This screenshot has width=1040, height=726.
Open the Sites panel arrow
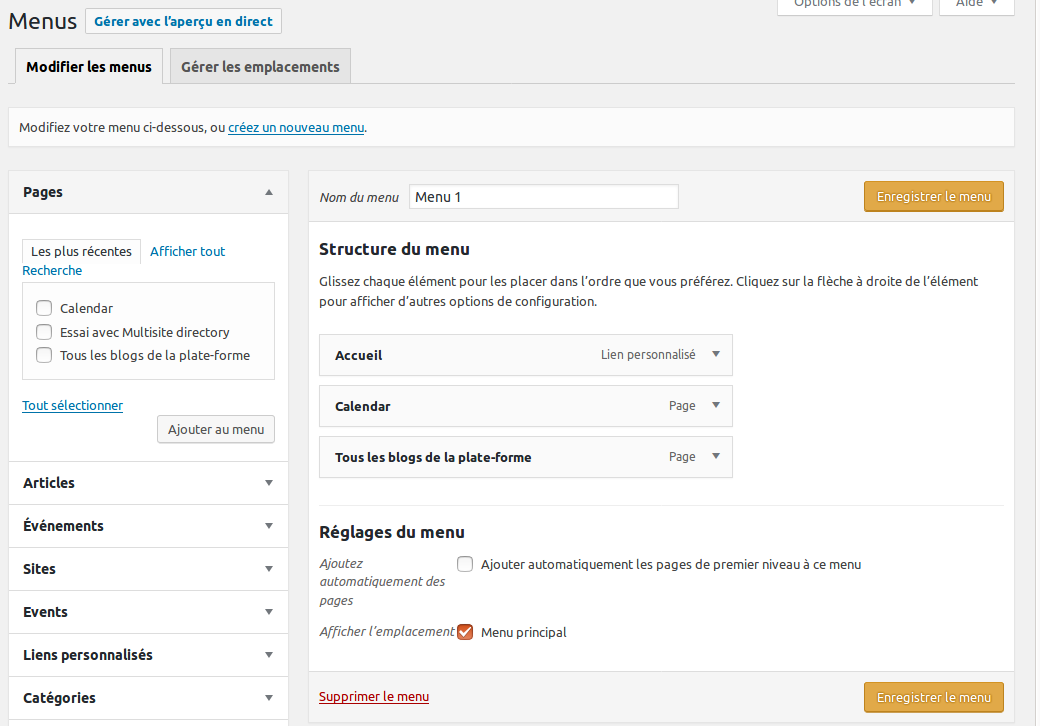coord(268,569)
